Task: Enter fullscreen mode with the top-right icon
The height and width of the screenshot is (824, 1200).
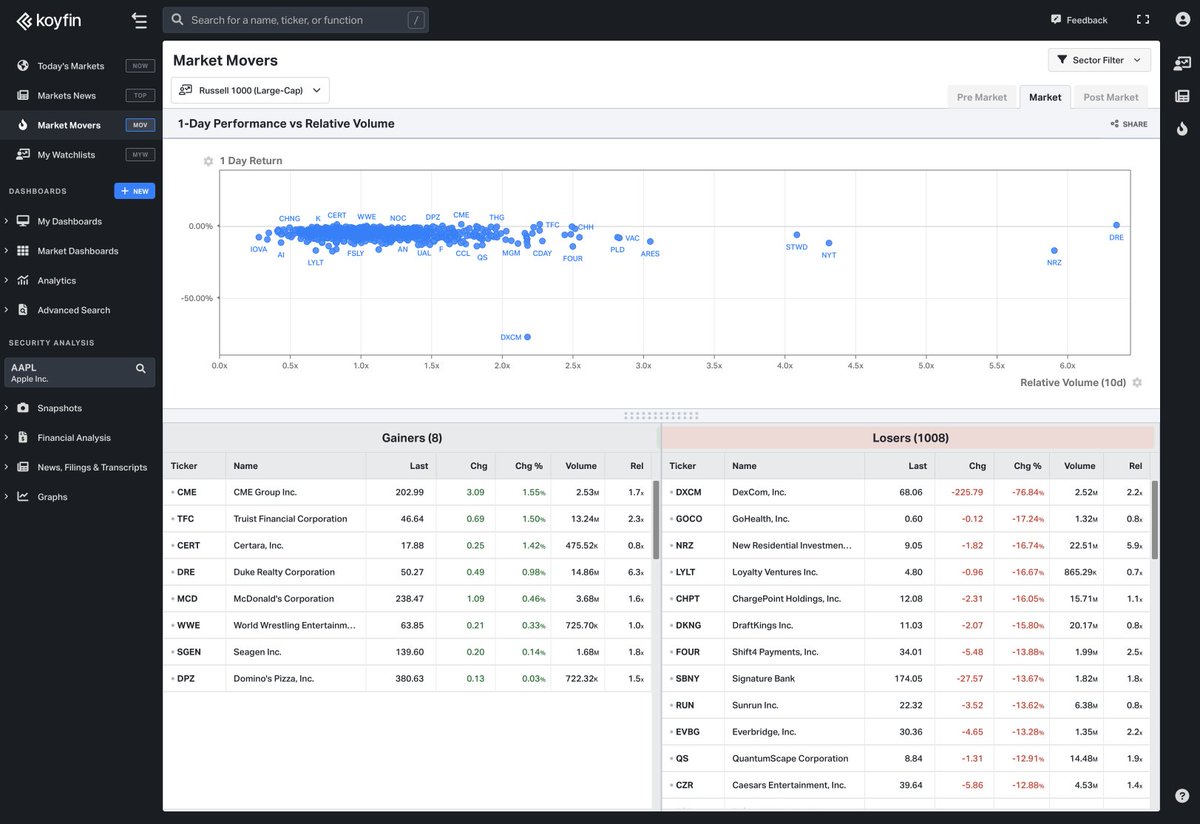Action: pos(1143,20)
